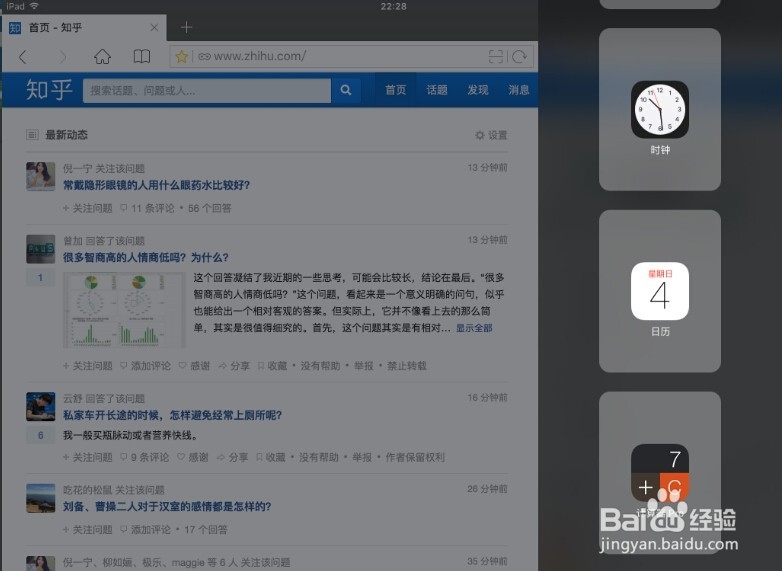Open the 首页 navigation item
782x571 pixels.
click(395, 90)
